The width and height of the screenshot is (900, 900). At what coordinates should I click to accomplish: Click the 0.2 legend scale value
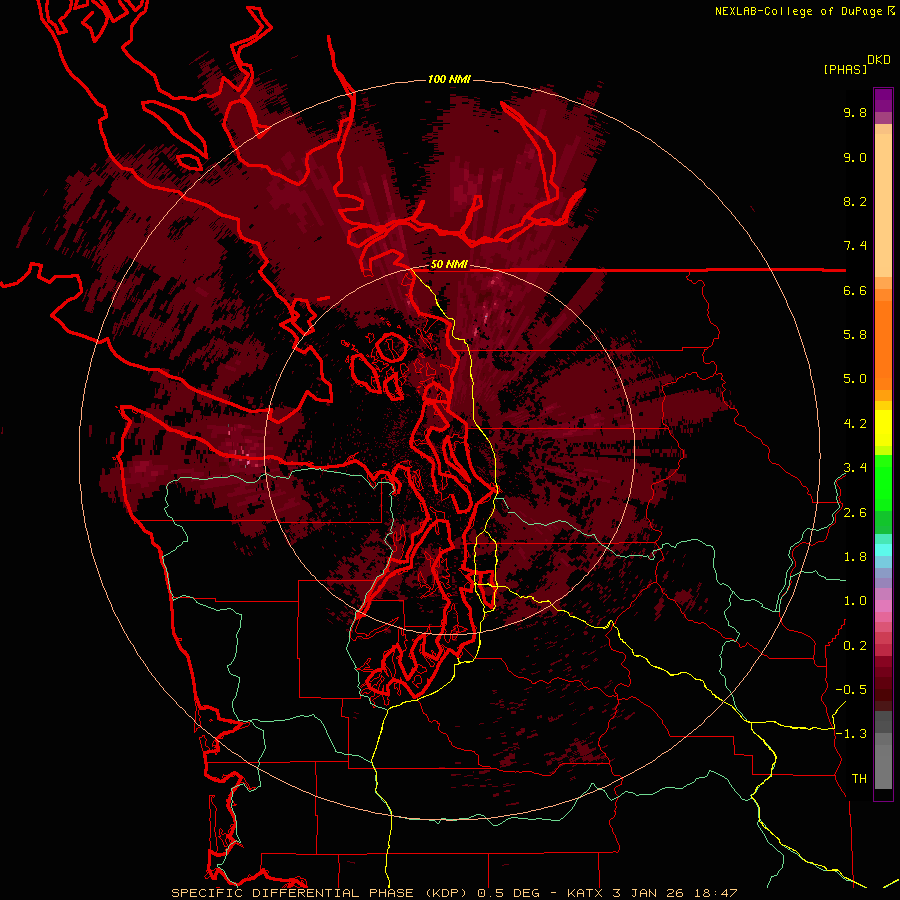pyautogui.click(x=855, y=646)
